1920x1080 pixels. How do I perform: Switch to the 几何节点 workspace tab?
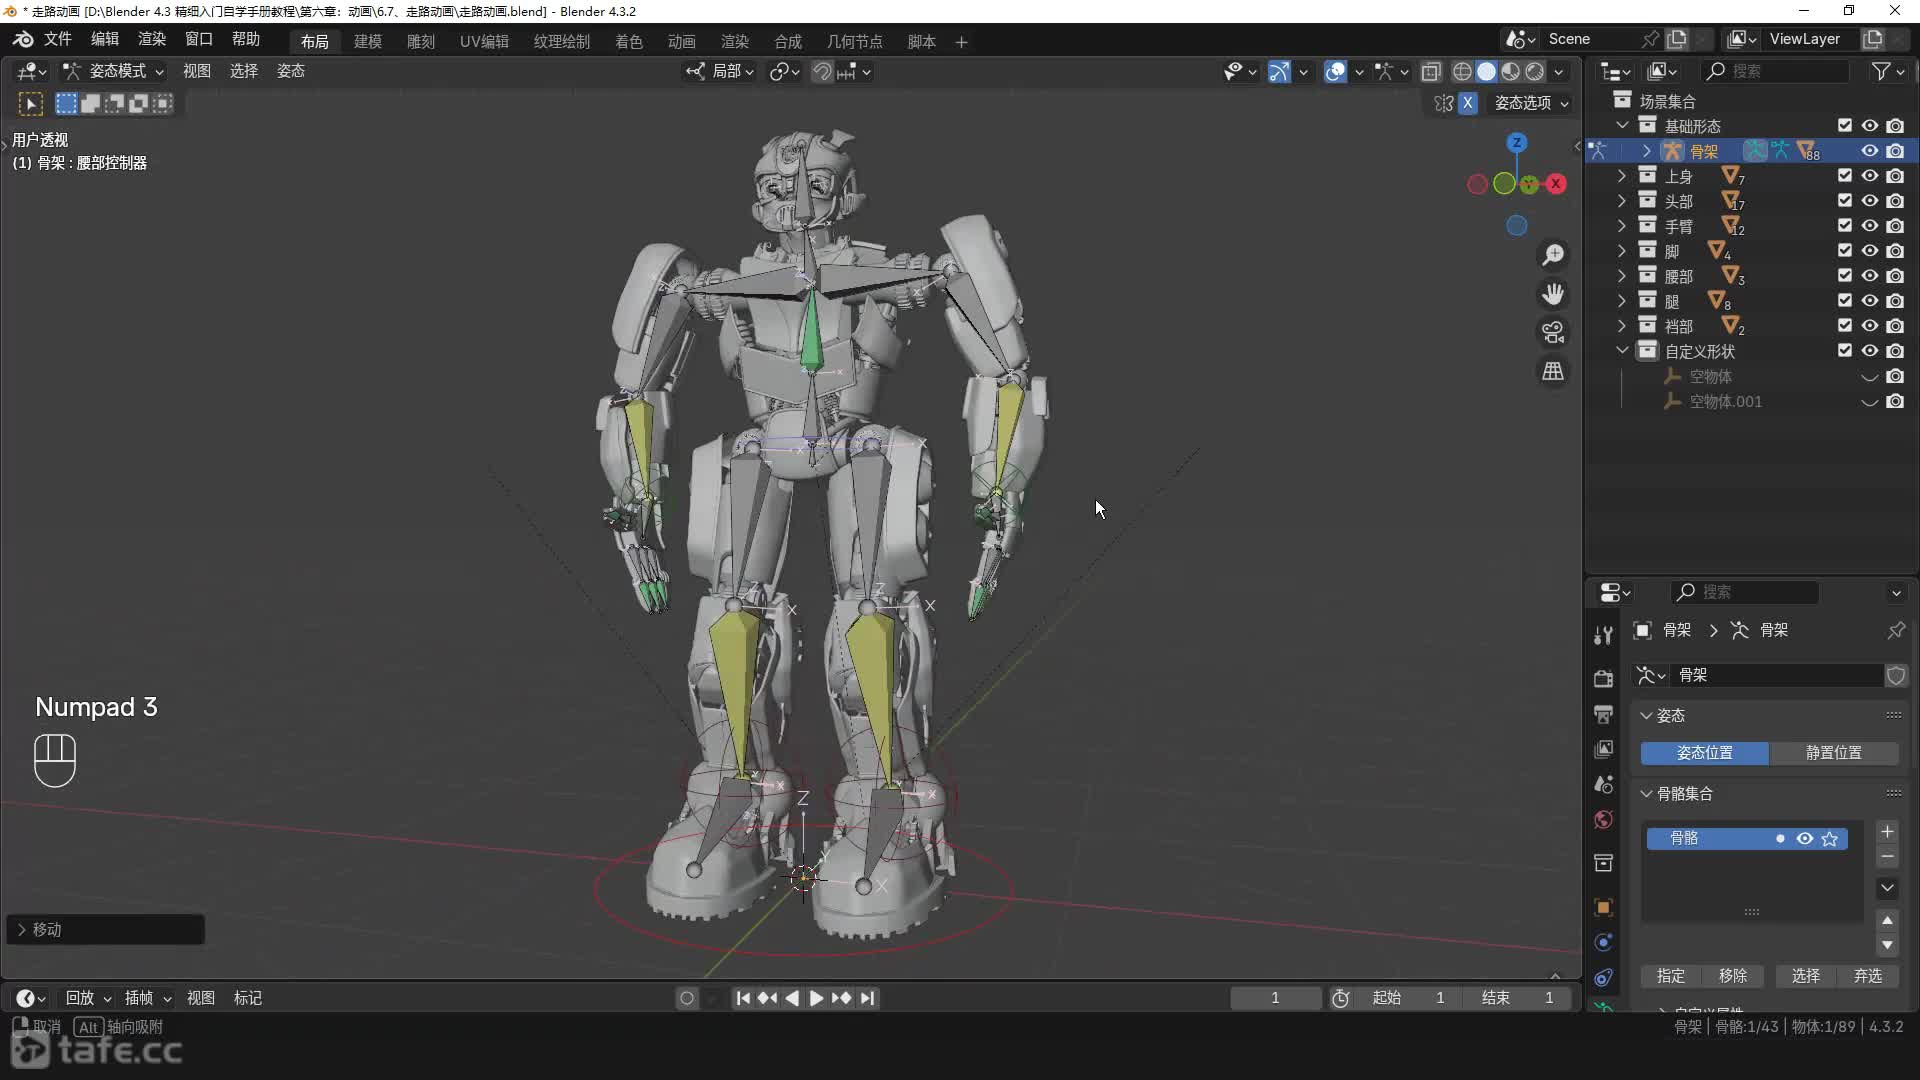click(855, 41)
